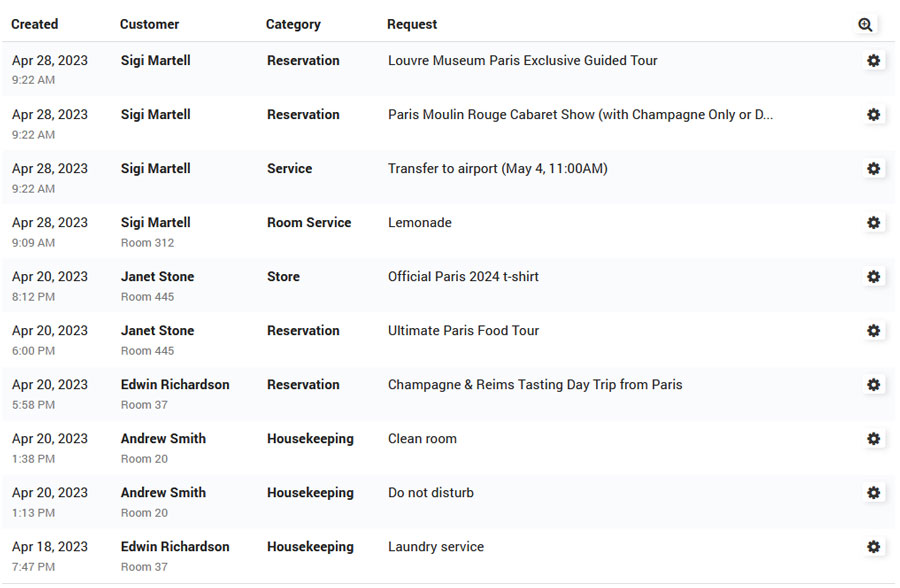
Task: Sort by the Created column header
Action: pos(35,24)
